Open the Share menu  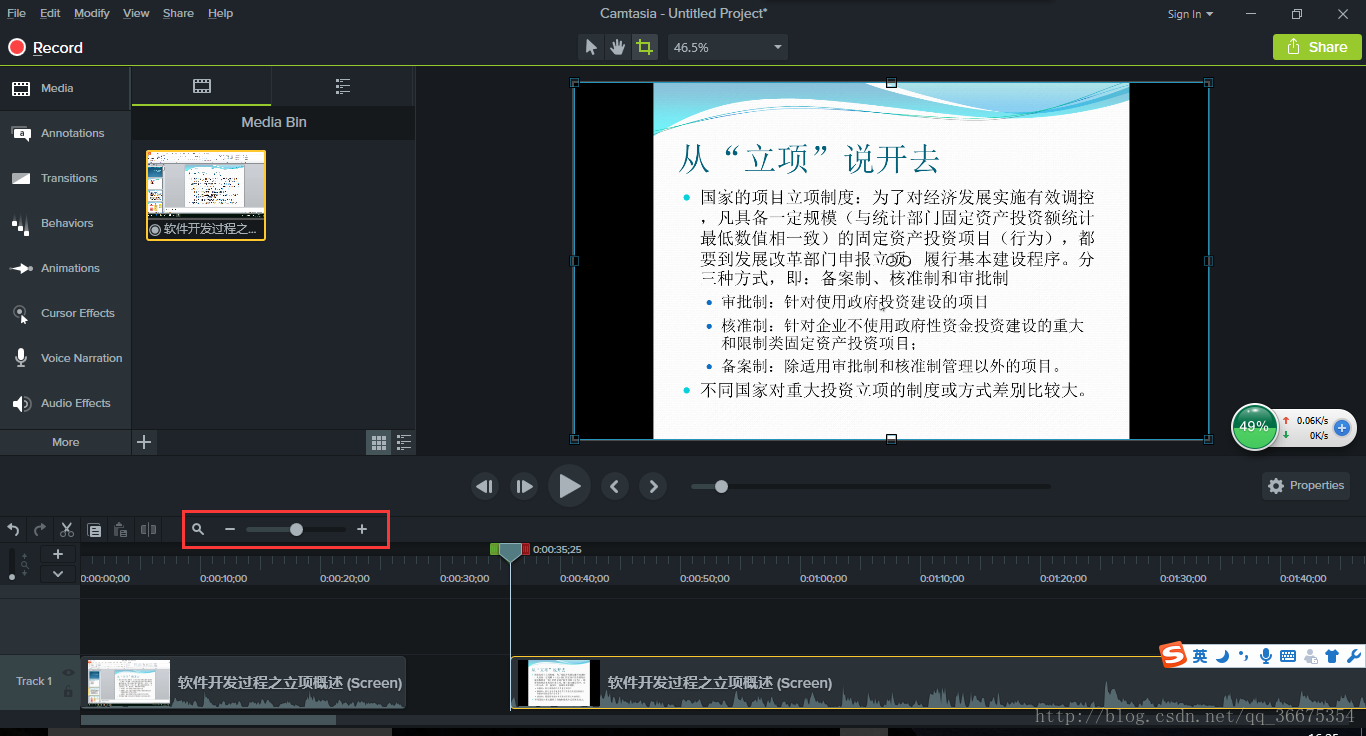pos(178,13)
